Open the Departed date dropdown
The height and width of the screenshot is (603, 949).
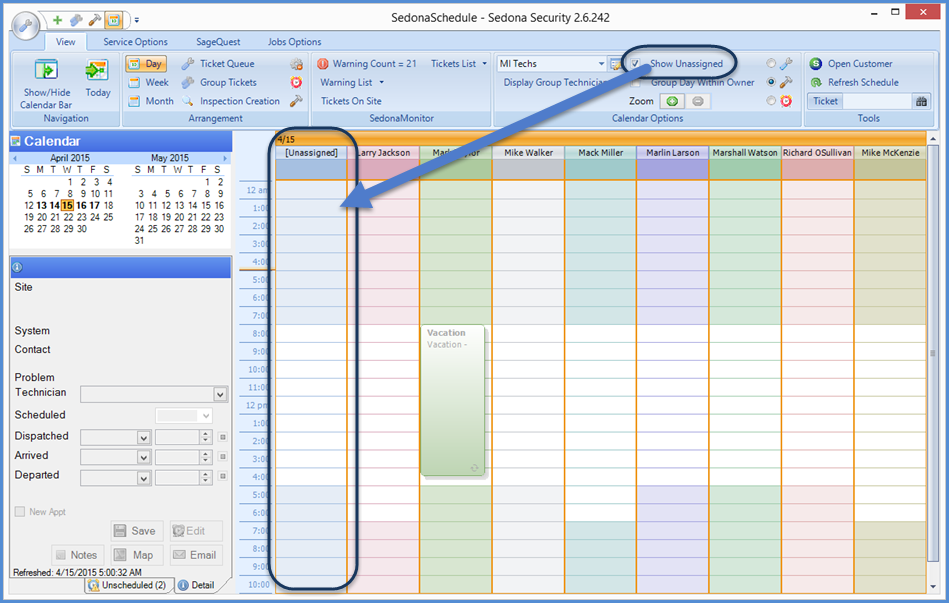tap(143, 478)
